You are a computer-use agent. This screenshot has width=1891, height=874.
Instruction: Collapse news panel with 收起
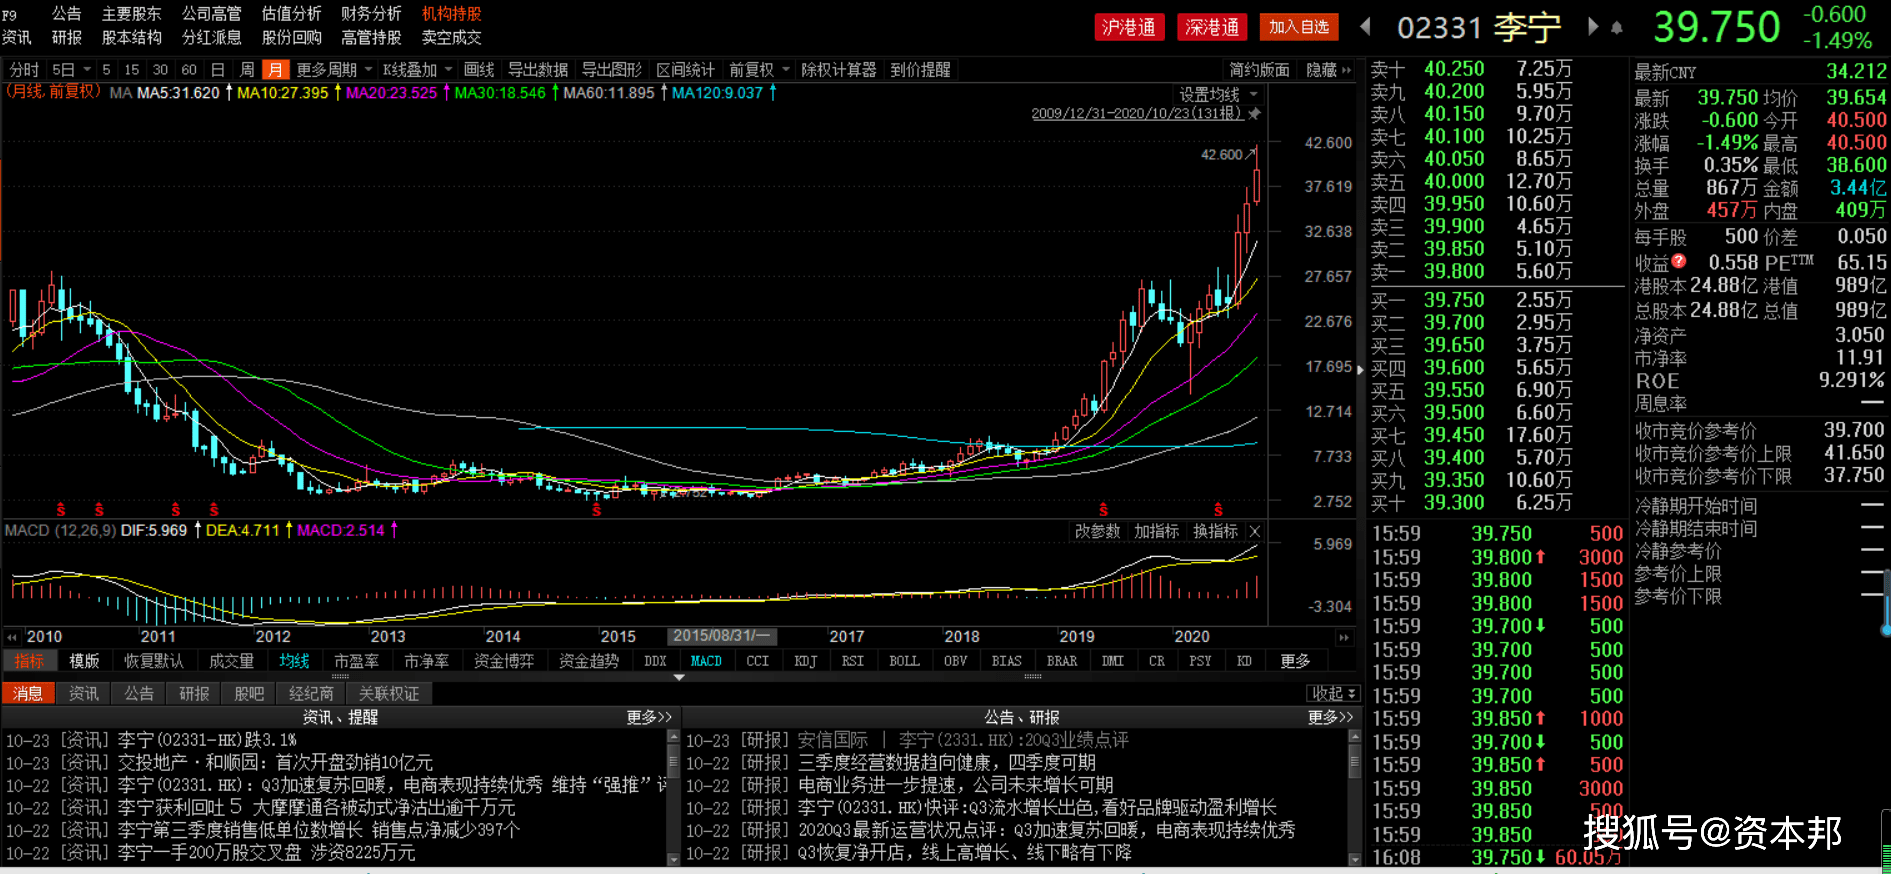(x=1334, y=693)
